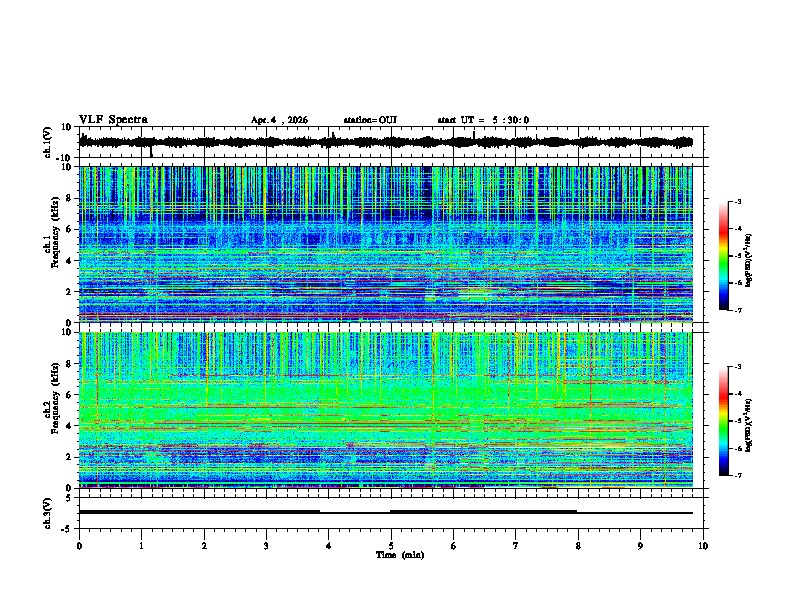
Task: Select the "Apr. 4 , 2026" date text
Action: point(279,120)
